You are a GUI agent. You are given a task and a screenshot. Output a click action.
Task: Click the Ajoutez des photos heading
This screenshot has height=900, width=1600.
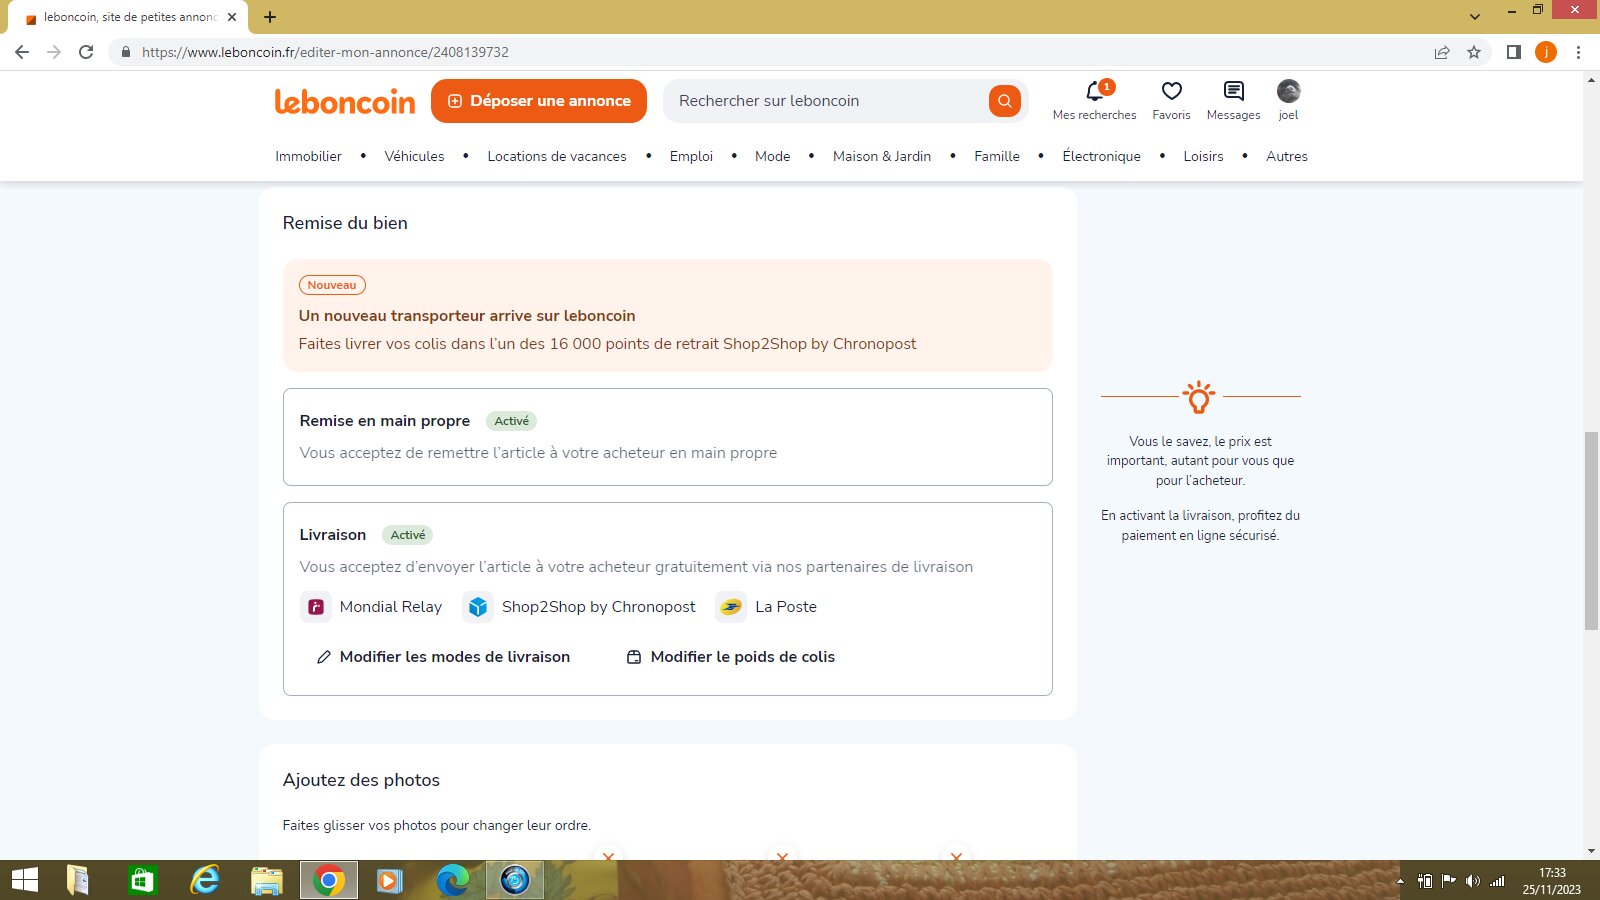[361, 780]
